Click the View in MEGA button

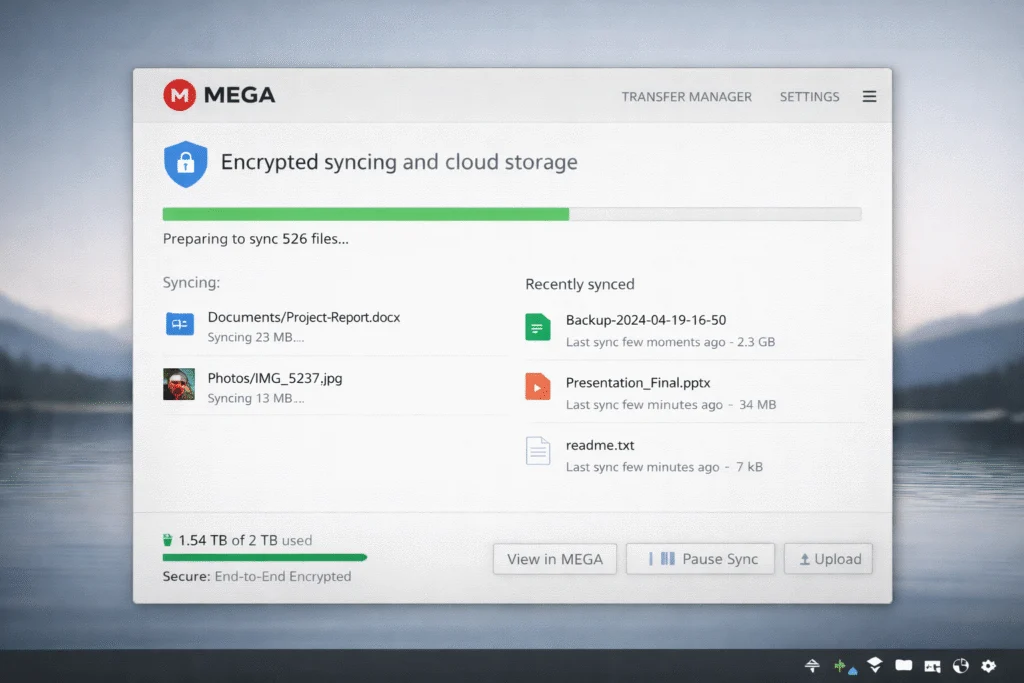tap(554, 558)
